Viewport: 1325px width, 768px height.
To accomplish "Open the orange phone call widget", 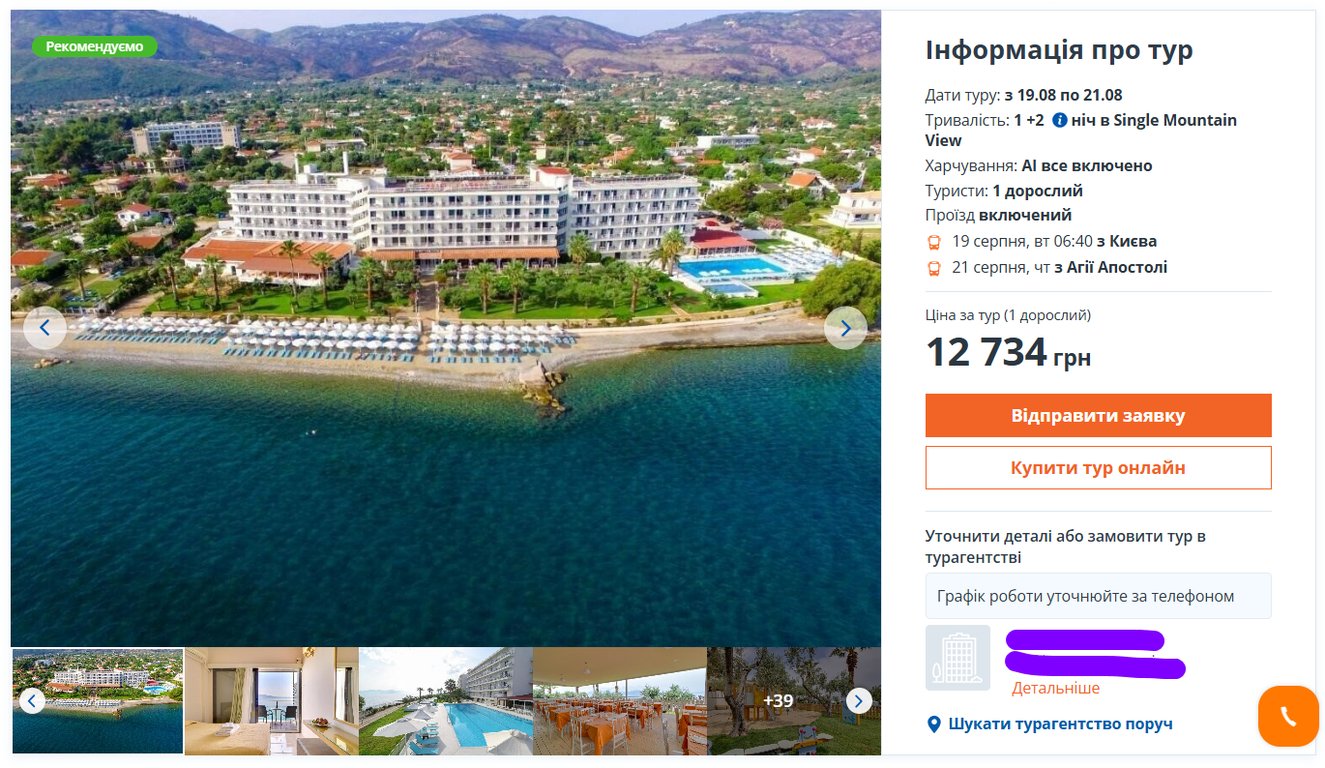I will coord(1288,716).
